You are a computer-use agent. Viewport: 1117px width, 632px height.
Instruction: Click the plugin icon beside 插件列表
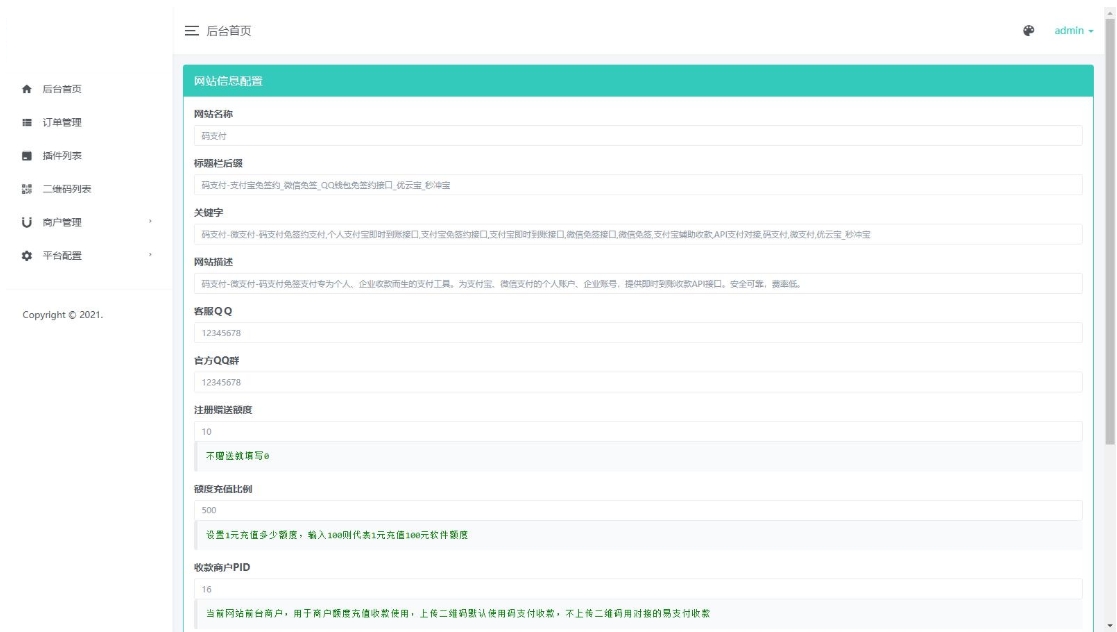pos(27,156)
